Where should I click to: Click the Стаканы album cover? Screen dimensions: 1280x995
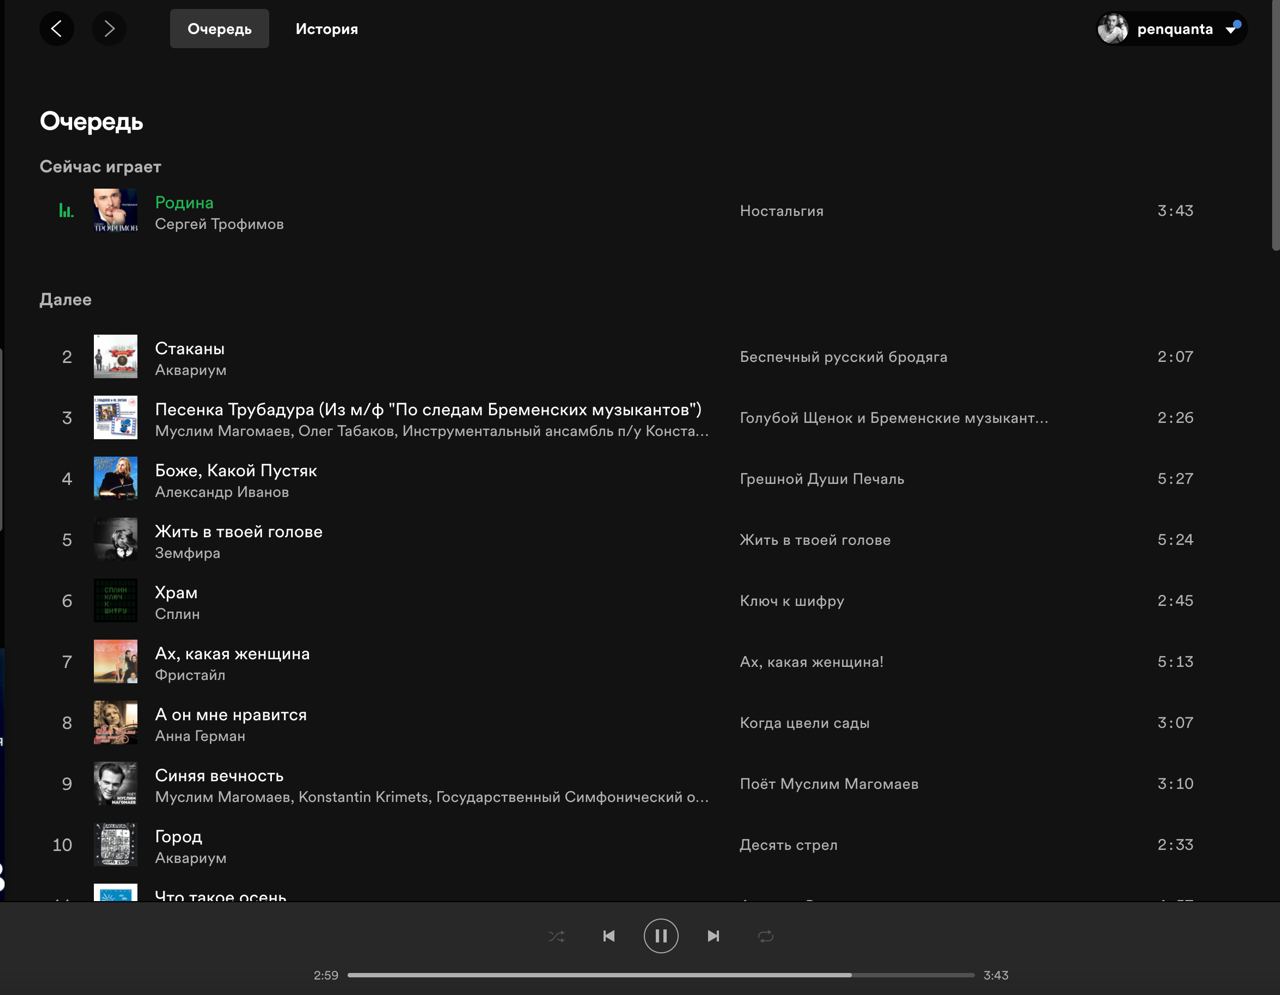(116, 357)
